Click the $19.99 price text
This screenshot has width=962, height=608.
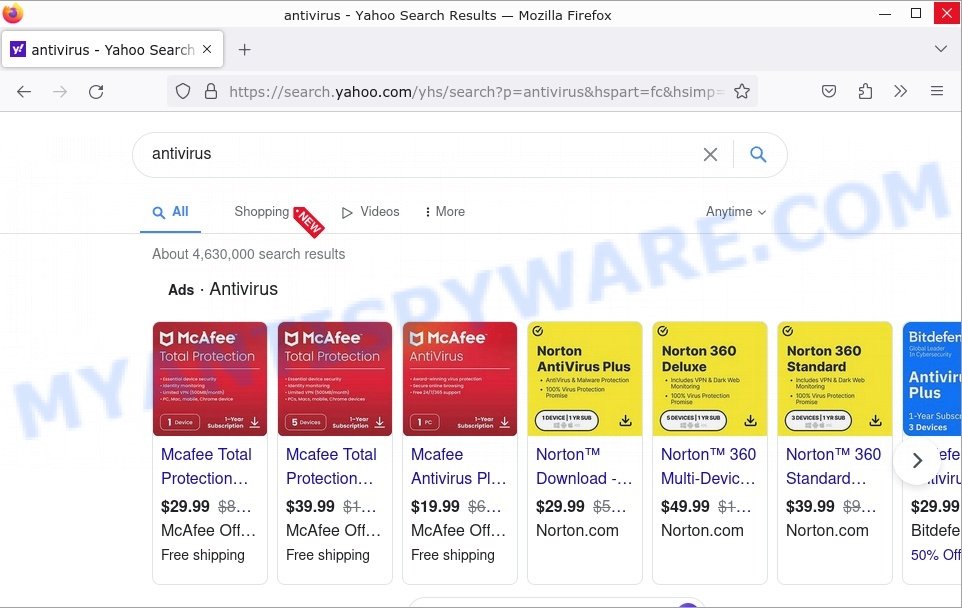[x=435, y=507]
